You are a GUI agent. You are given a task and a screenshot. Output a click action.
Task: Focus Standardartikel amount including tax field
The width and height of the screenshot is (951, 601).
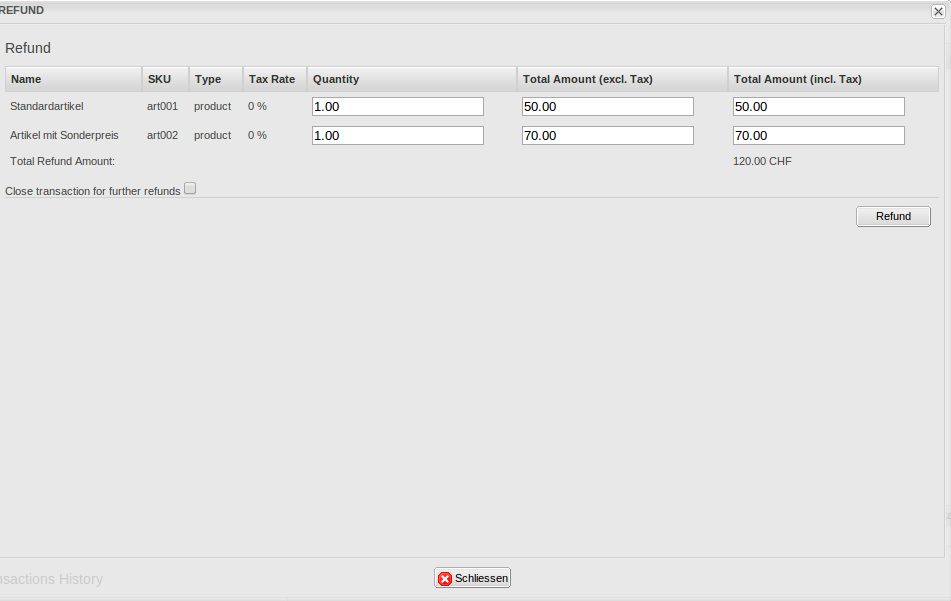818,107
